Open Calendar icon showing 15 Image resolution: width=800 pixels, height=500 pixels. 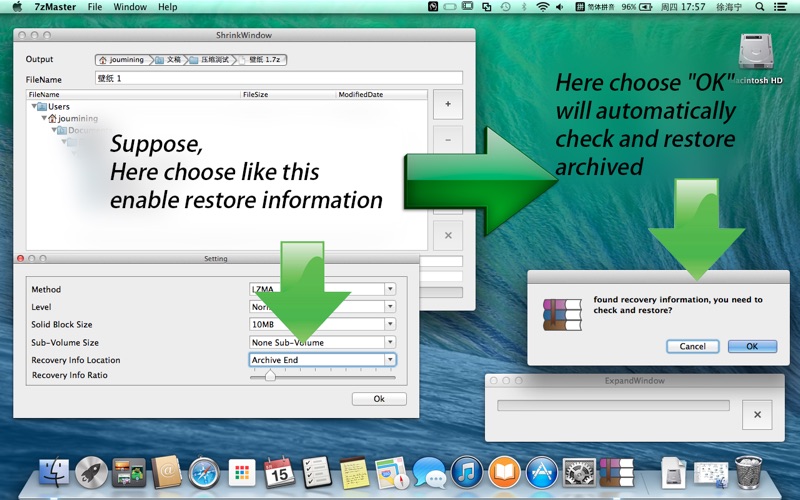pos(279,472)
